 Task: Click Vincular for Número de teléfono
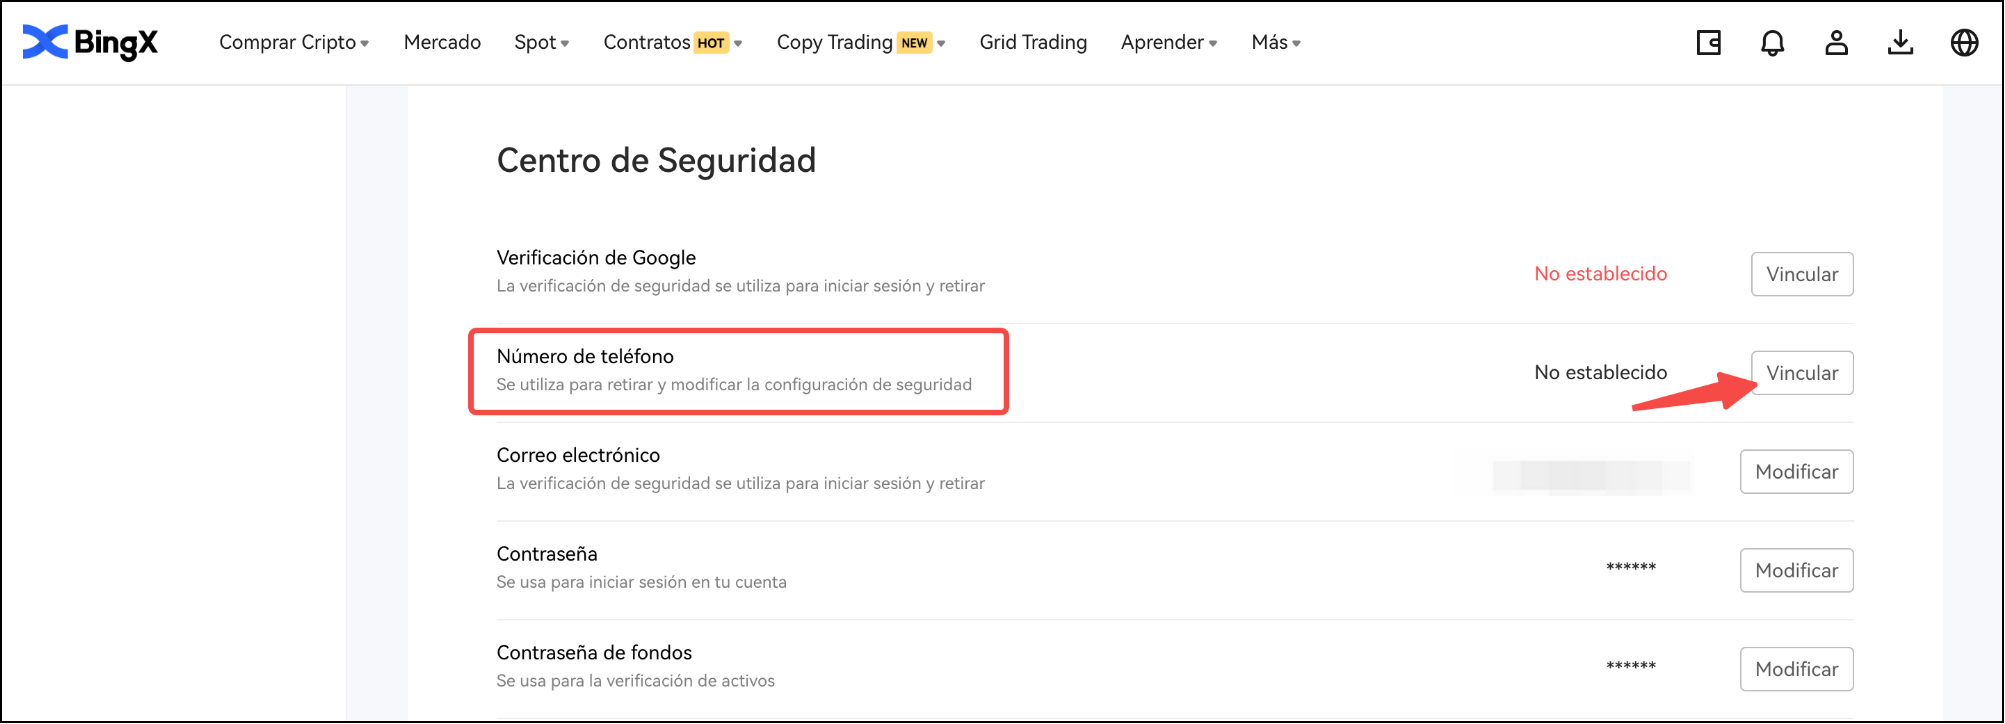pyautogui.click(x=1801, y=373)
